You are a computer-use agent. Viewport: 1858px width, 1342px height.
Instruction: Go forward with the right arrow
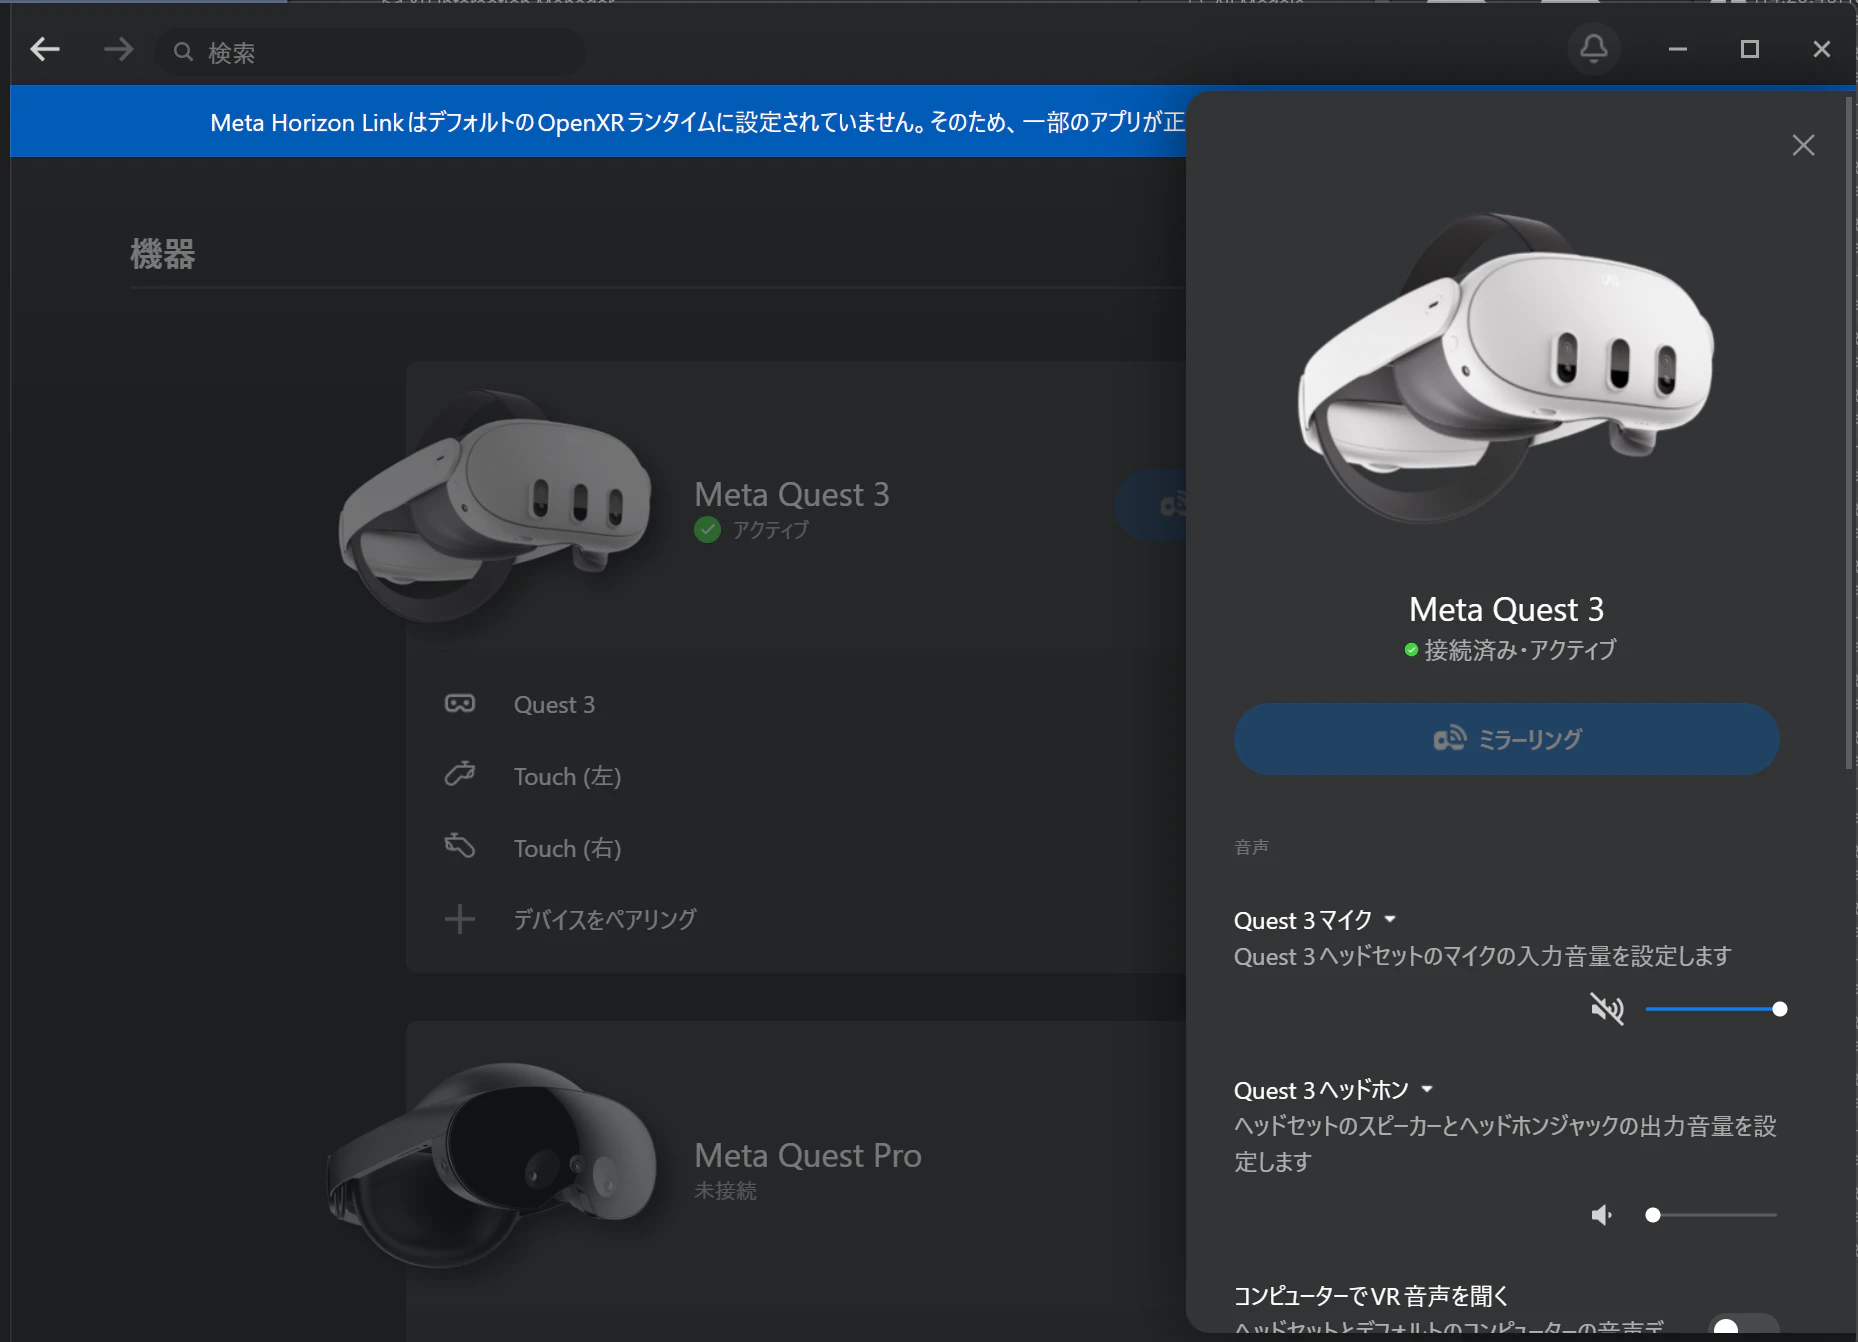click(x=118, y=49)
